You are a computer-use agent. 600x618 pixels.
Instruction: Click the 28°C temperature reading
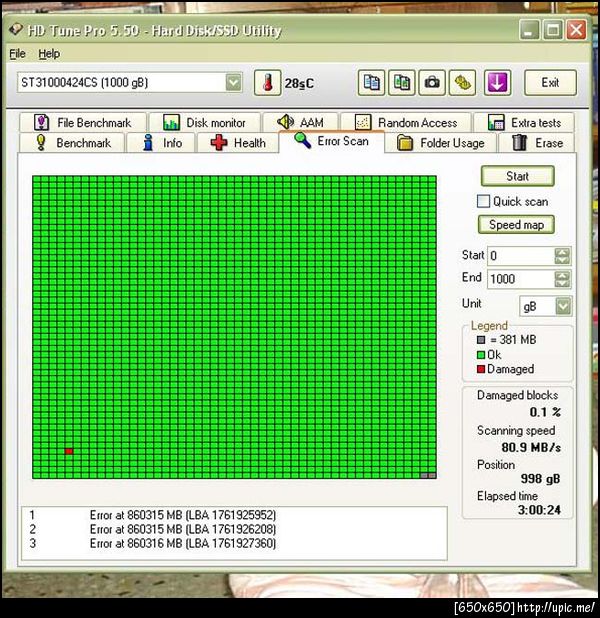tap(299, 84)
